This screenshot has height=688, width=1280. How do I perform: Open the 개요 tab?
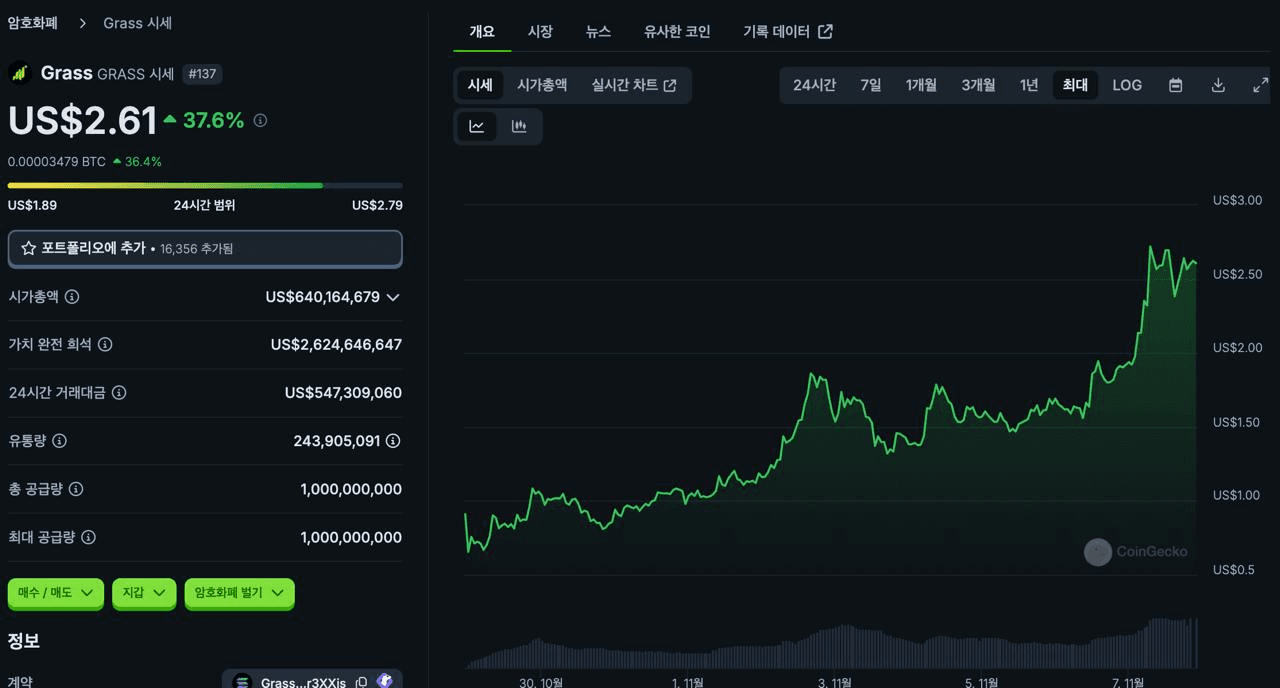pos(482,31)
